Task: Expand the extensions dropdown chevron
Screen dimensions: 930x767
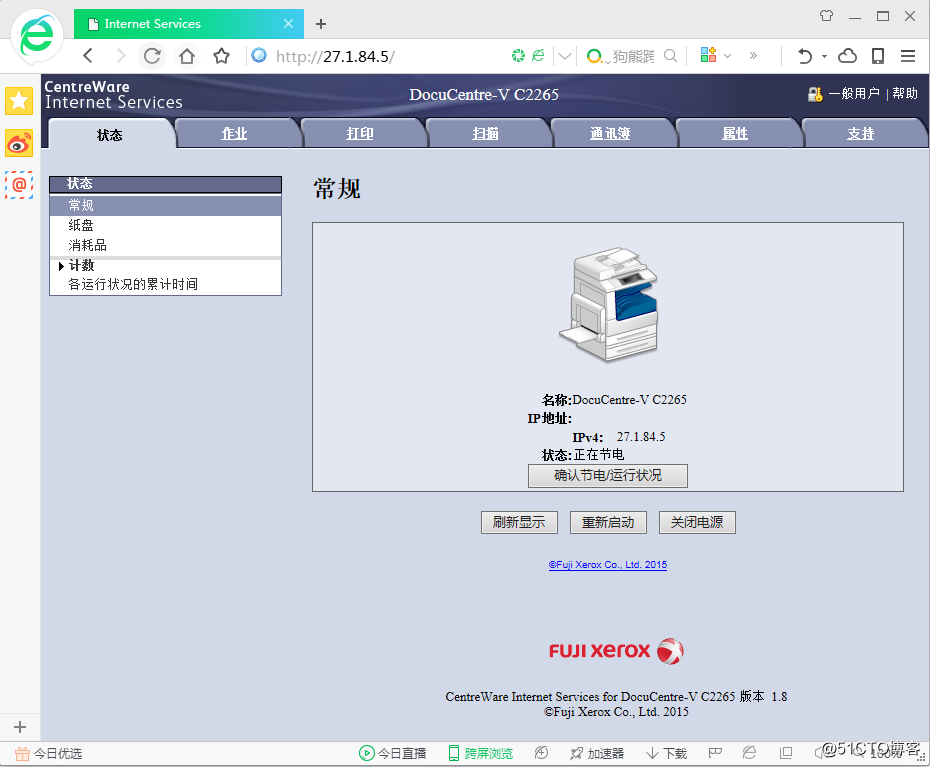Action: coord(728,56)
